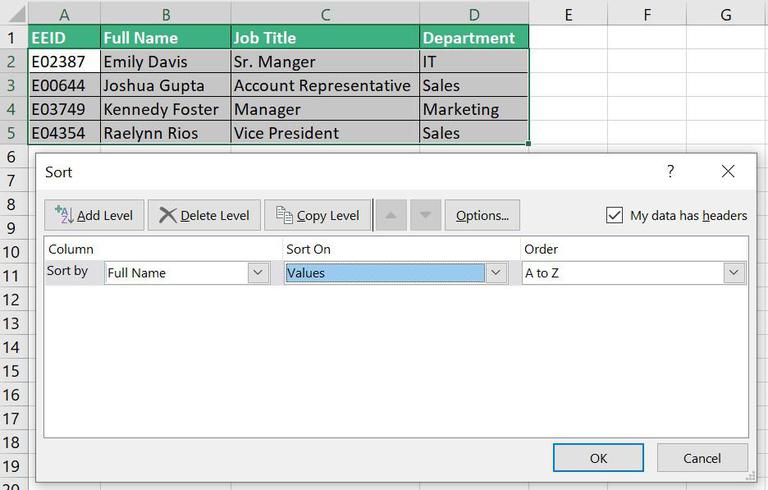Click the Add Level button
Screen dimensions: 768x490
point(94,215)
